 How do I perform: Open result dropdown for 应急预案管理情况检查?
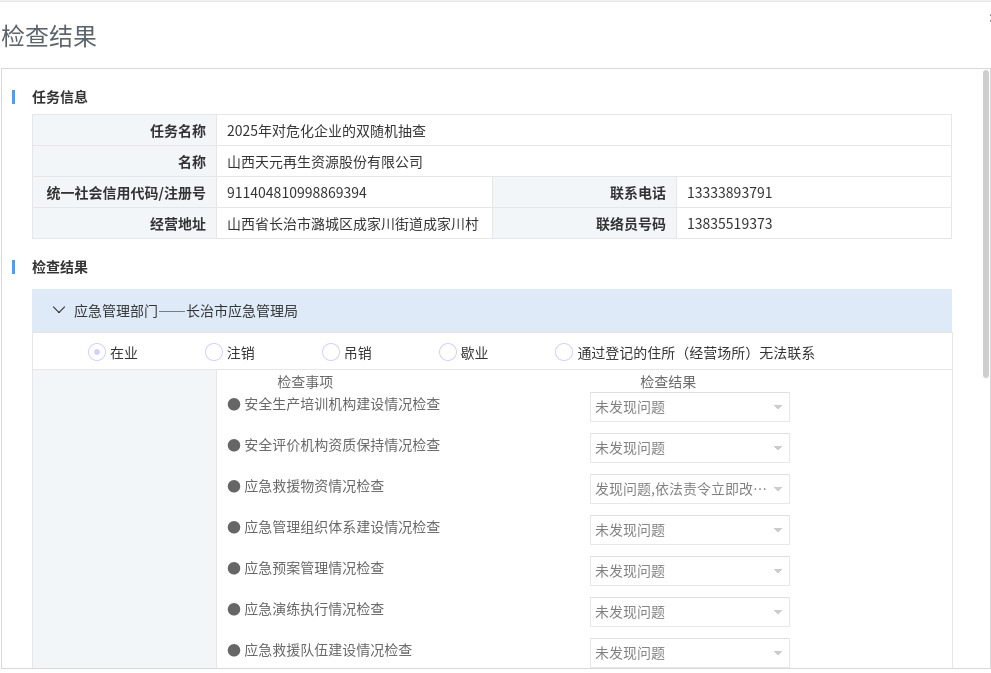point(689,571)
